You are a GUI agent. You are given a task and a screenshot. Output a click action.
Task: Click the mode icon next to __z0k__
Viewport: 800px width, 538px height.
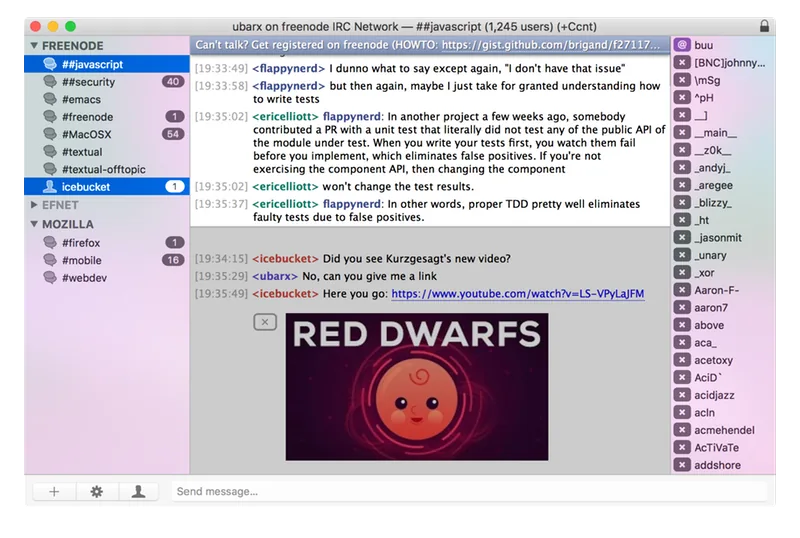(x=682, y=150)
